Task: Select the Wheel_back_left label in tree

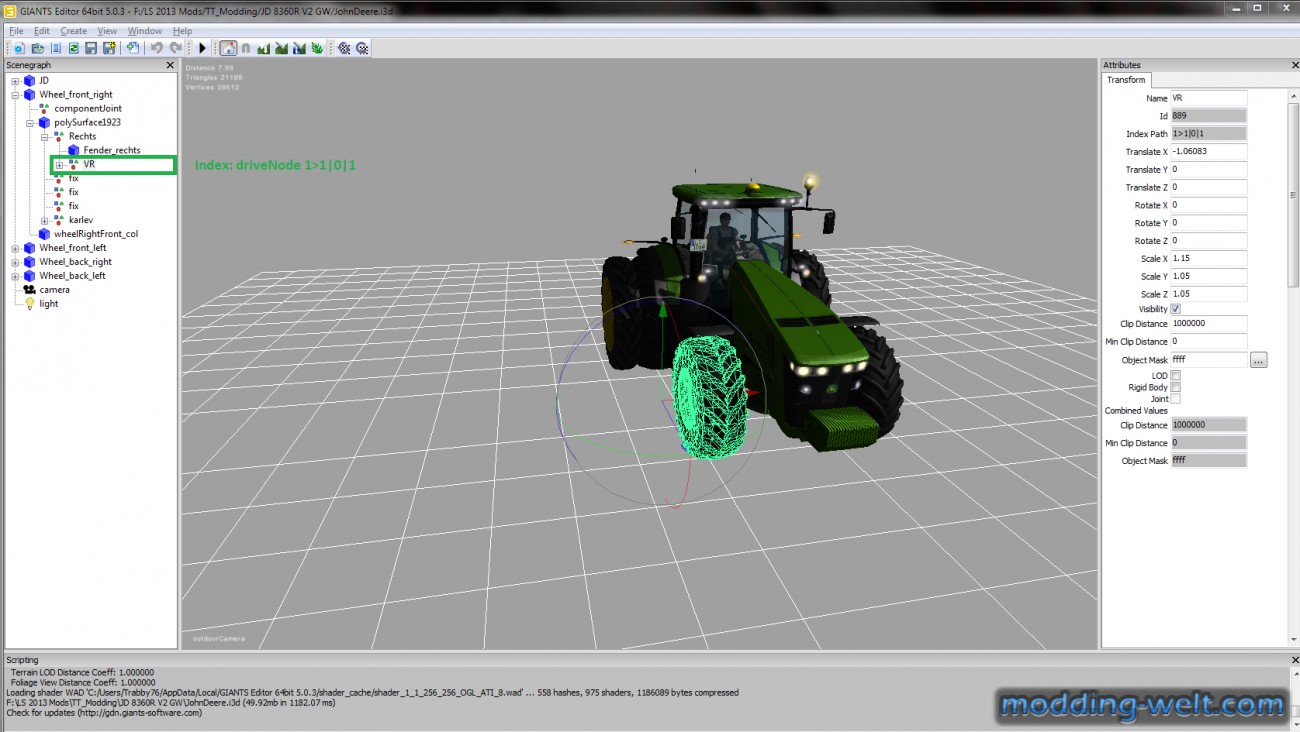Action: 73,276
